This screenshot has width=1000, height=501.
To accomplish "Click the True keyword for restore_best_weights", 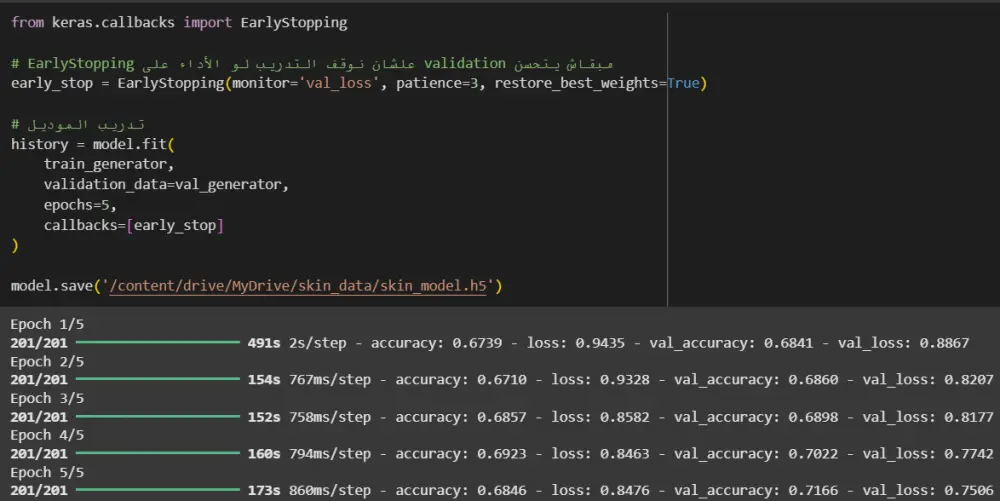I will click(683, 83).
